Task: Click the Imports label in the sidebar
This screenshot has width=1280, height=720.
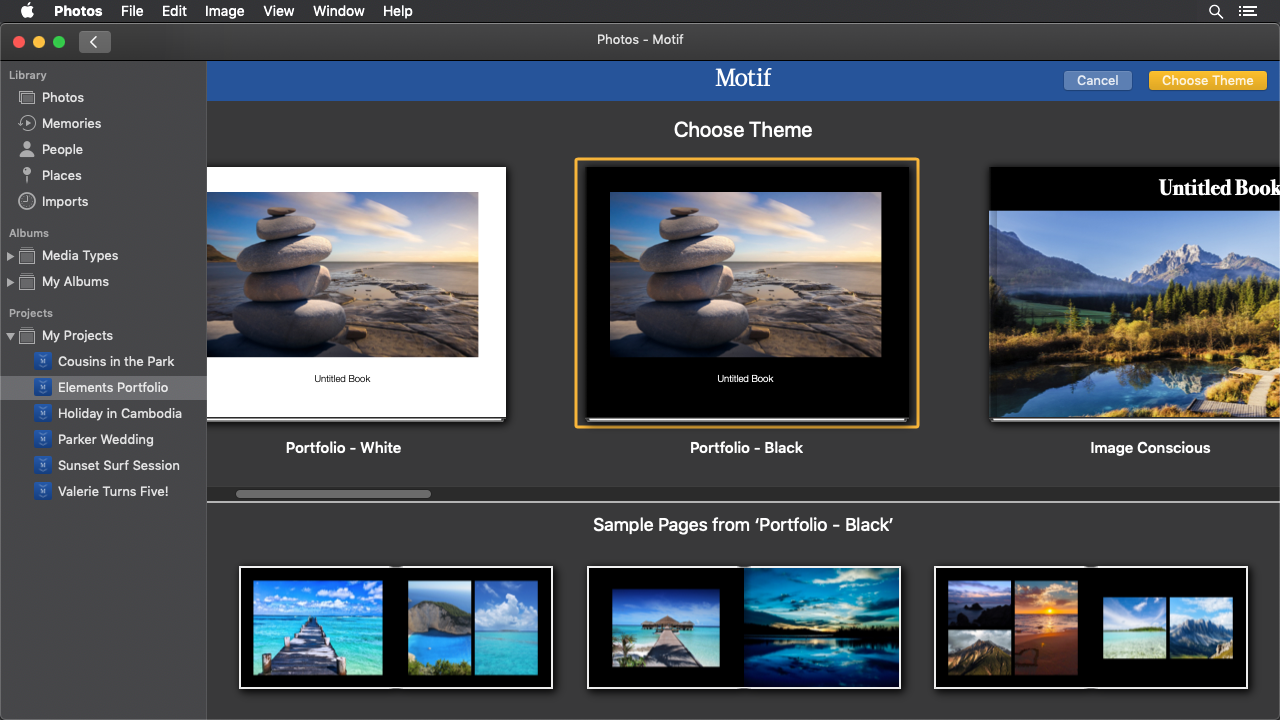Action: point(65,201)
